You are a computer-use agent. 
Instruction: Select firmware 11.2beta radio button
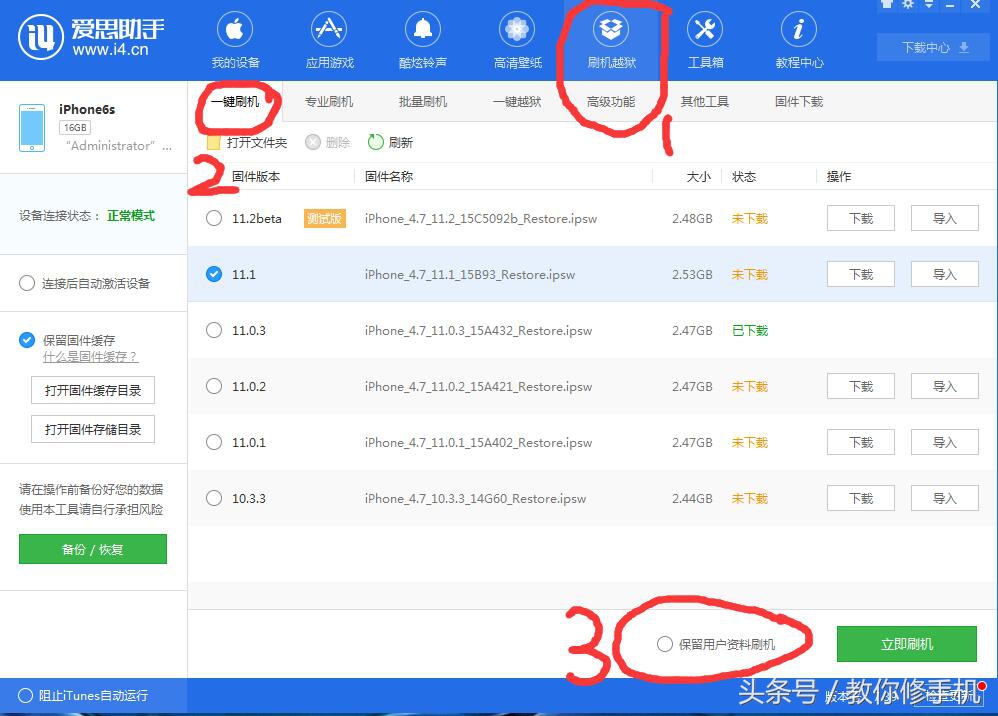tap(214, 218)
